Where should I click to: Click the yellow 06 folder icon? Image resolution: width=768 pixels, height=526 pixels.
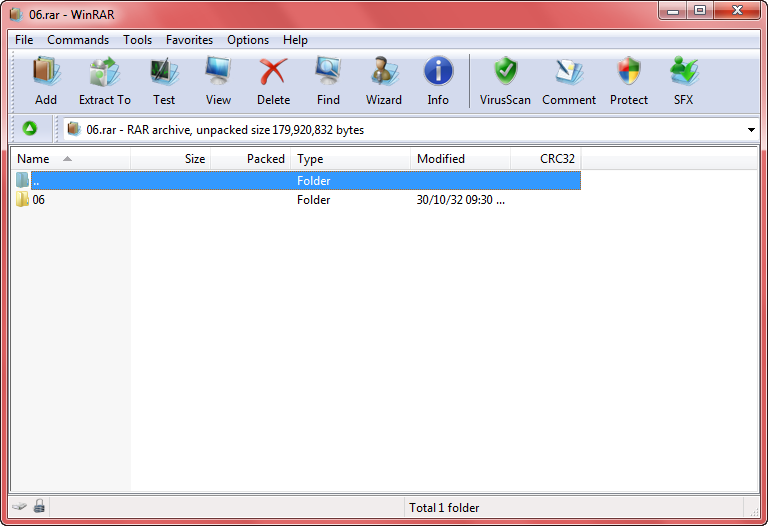(x=22, y=199)
